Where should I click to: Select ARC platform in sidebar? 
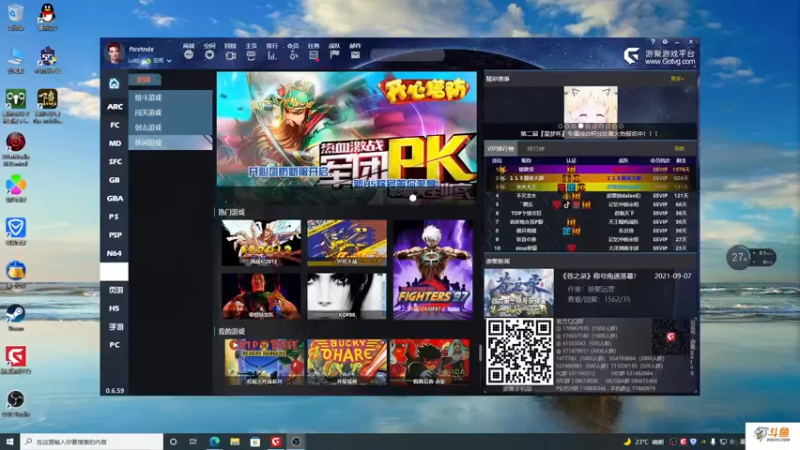pyautogui.click(x=115, y=107)
